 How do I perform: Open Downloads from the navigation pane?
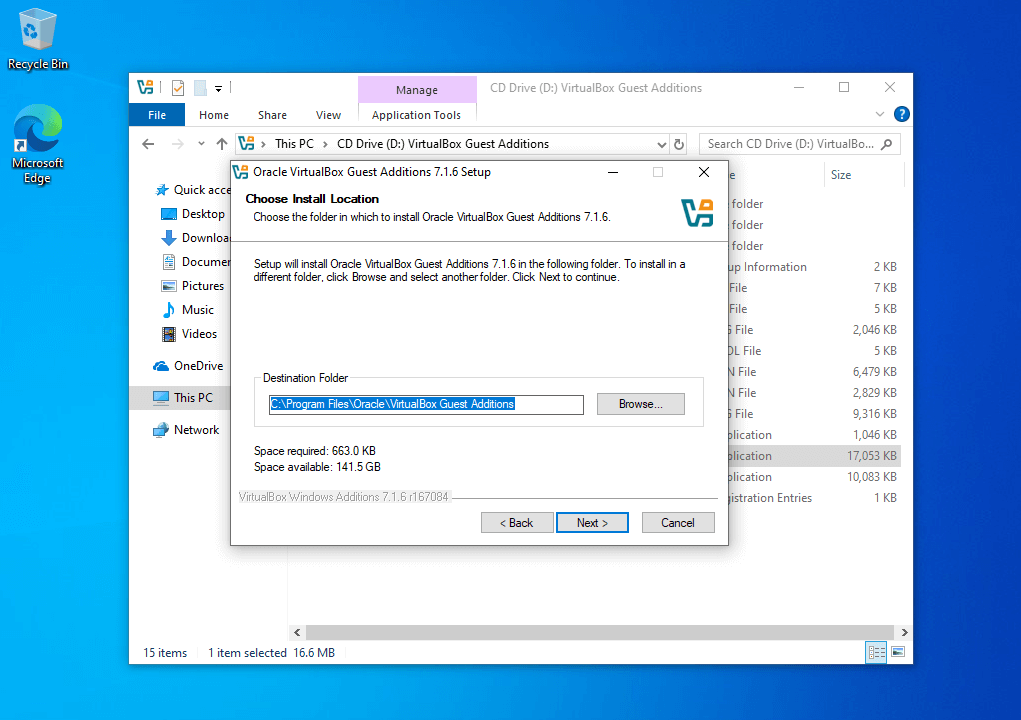pyautogui.click(x=195, y=238)
